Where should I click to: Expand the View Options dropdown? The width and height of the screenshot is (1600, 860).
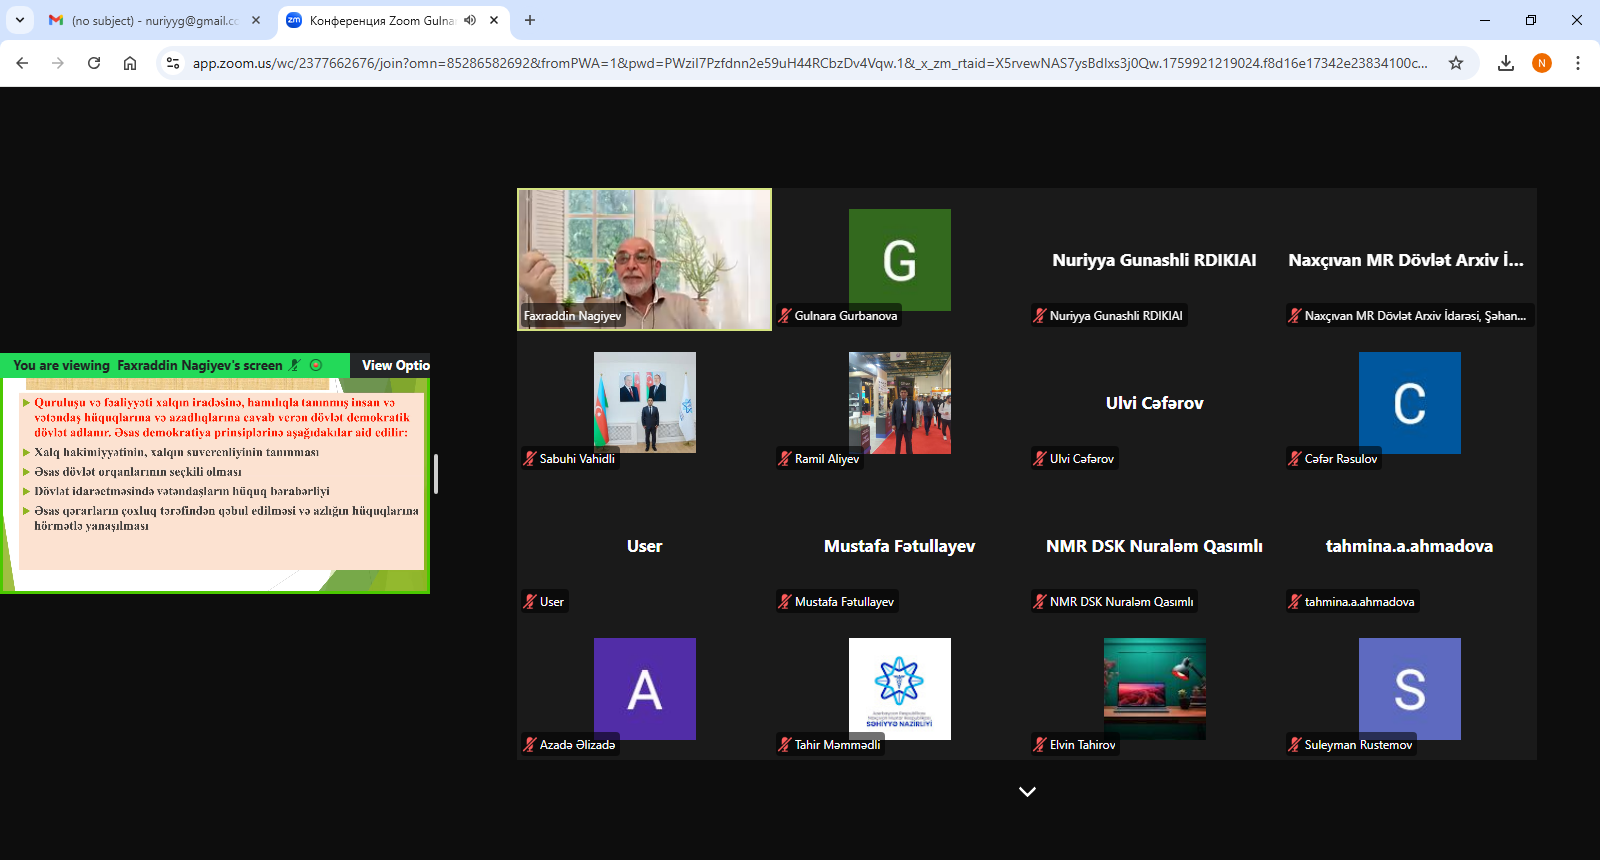click(x=395, y=365)
